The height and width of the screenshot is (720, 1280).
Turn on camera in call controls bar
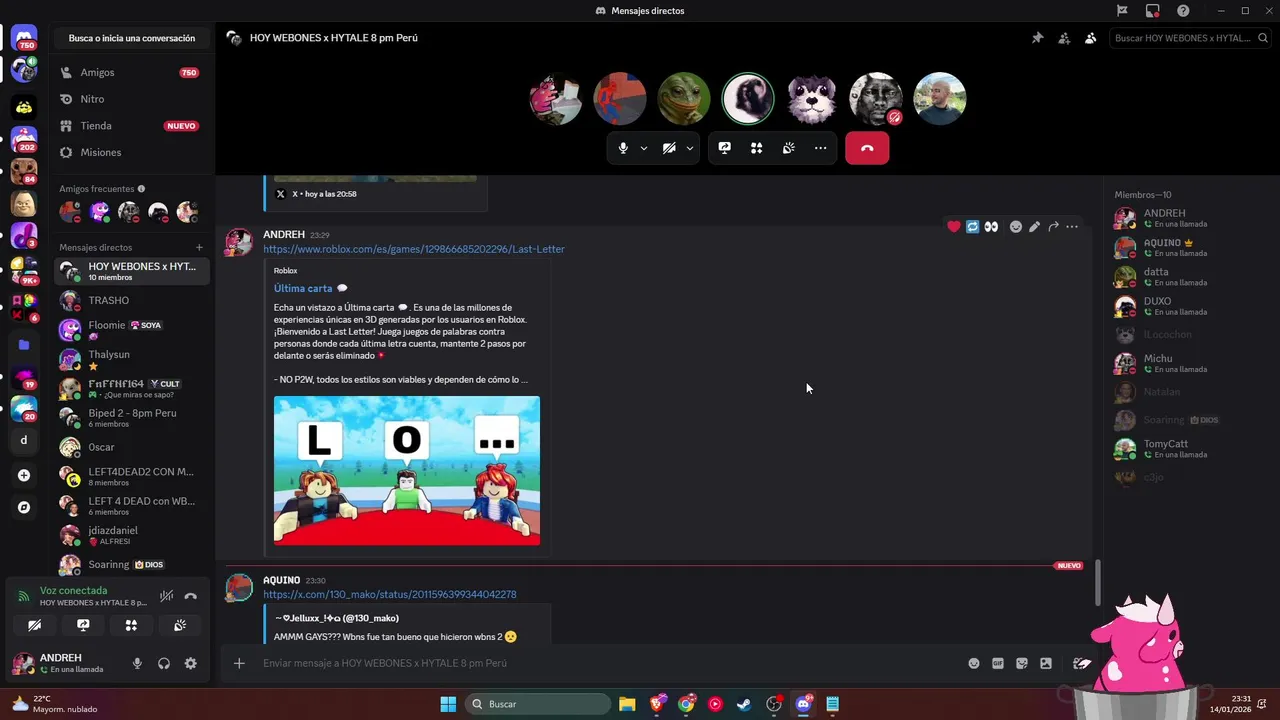[669, 148]
